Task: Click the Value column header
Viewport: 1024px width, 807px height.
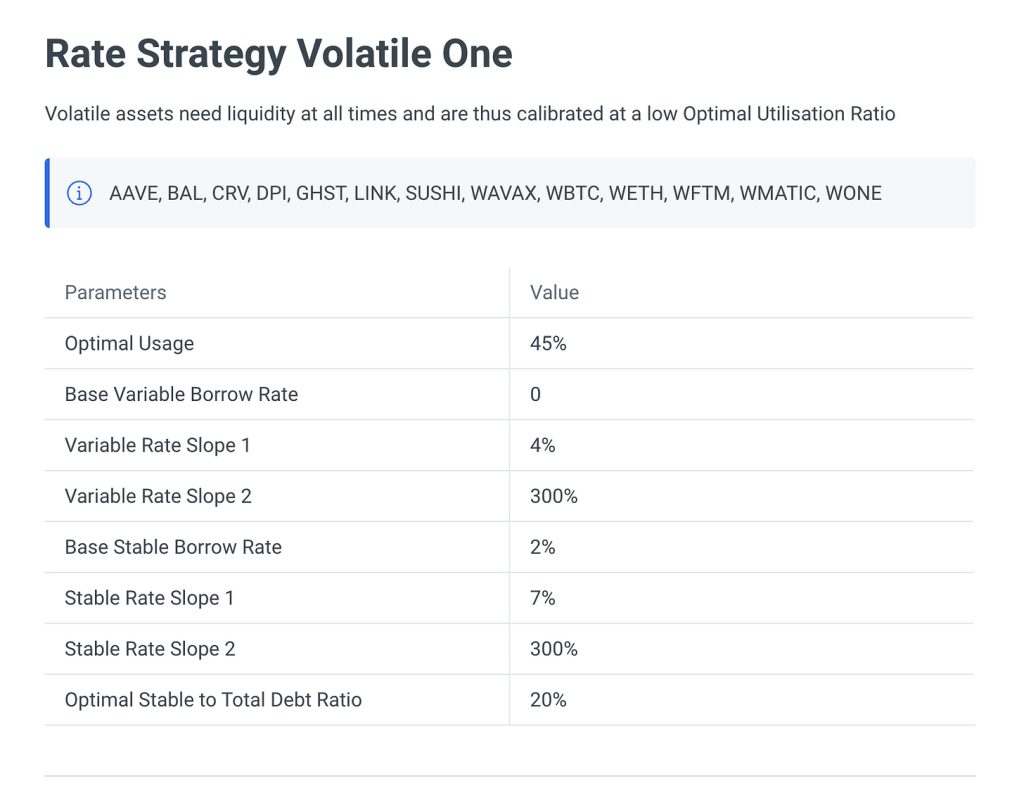Action: click(x=554, y=293)
